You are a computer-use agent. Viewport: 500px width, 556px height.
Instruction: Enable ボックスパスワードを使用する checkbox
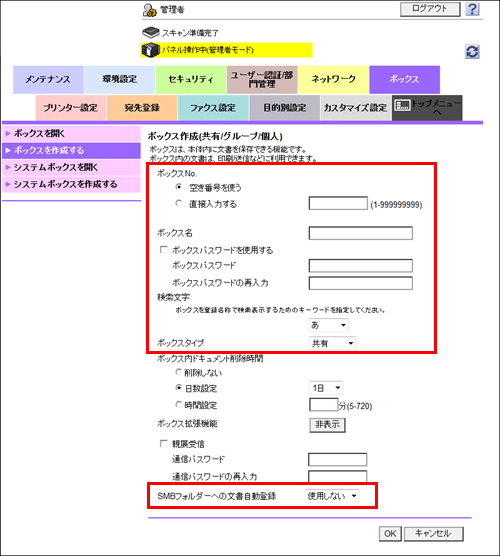click(x=163, y=250)
